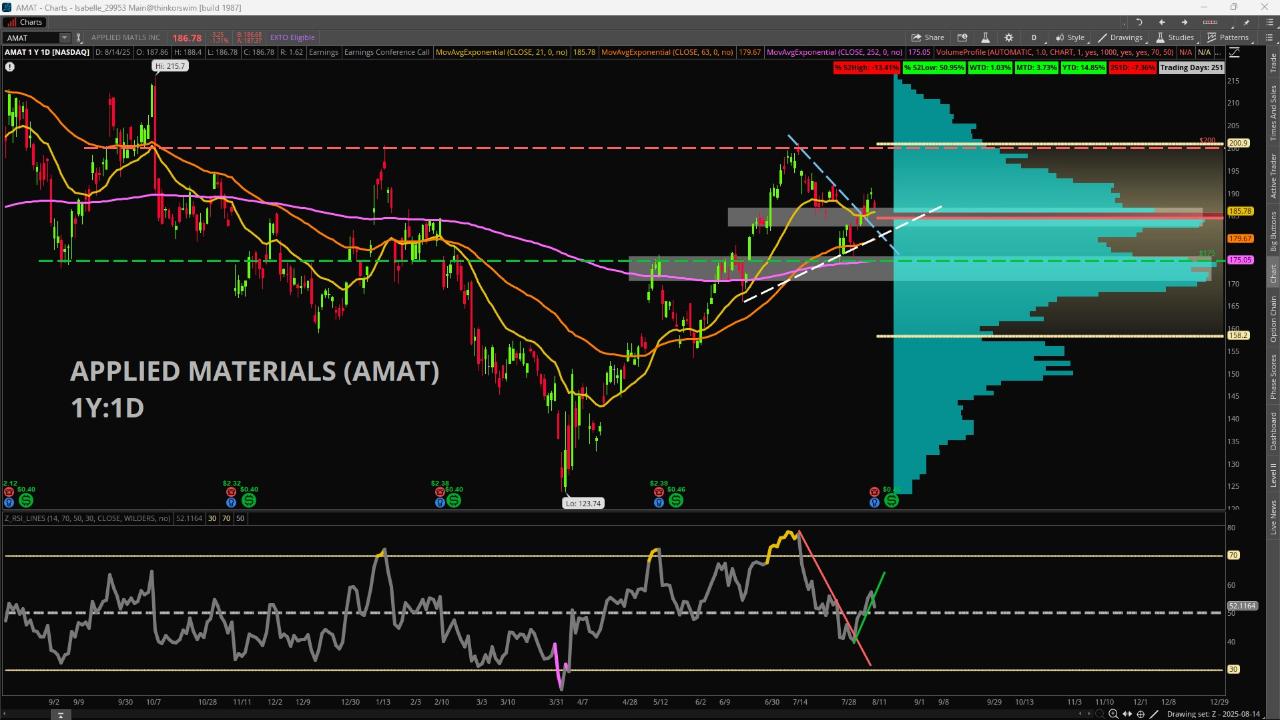Click the flask Edit Studies icon
The width and height of the screenshot is (1280, 720).
click(x=985, y=38)
